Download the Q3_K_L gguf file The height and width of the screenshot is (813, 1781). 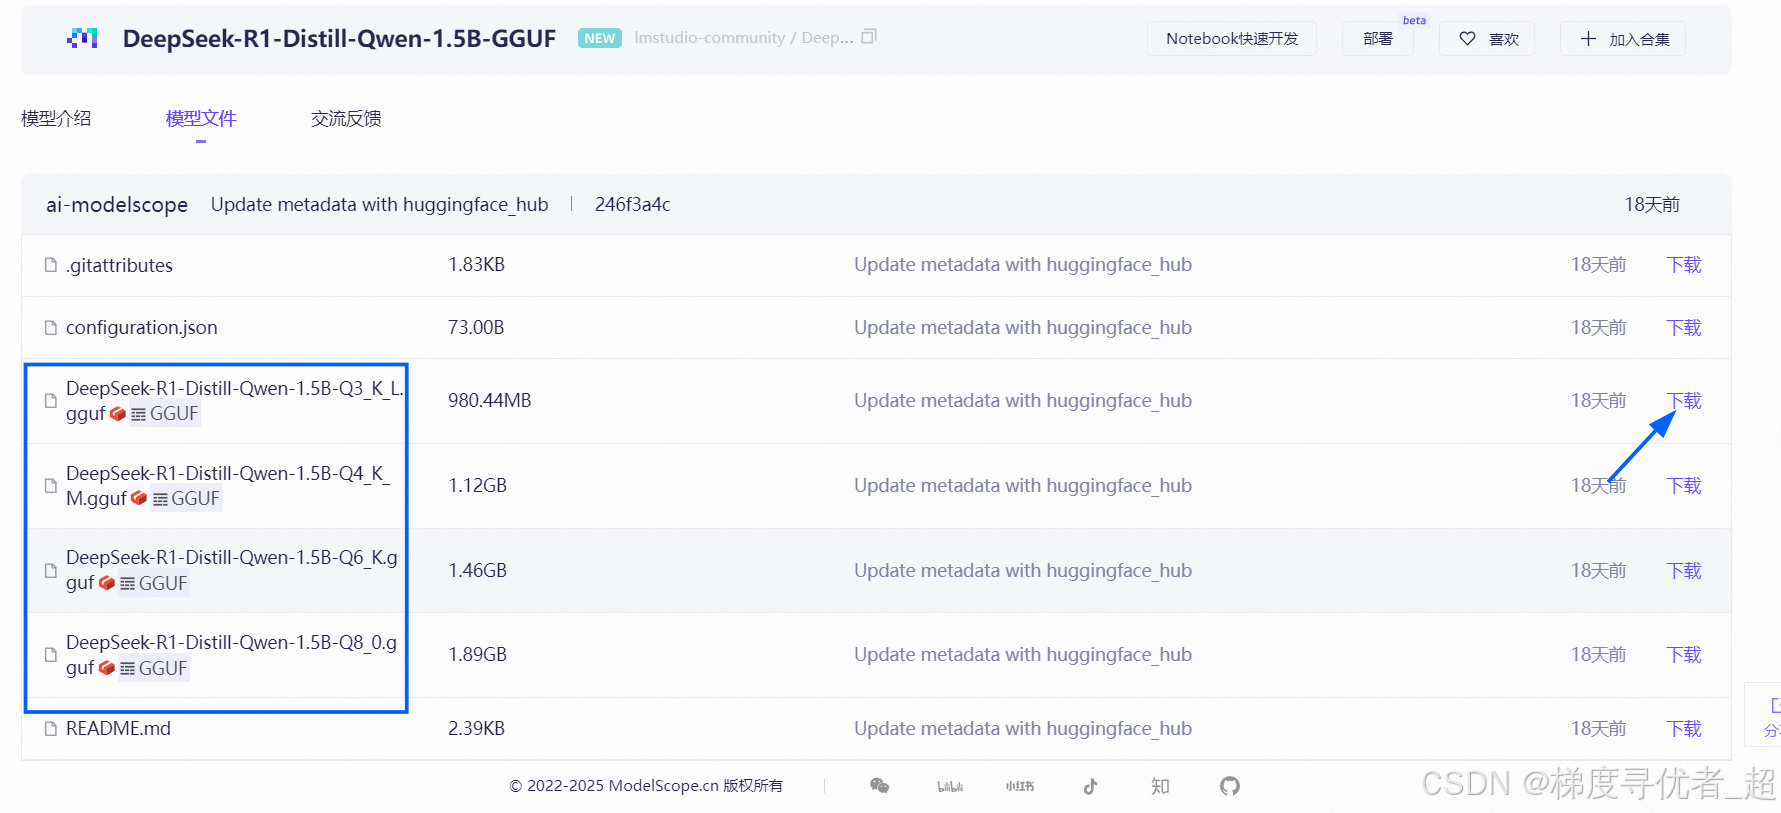coord(1684,401)
